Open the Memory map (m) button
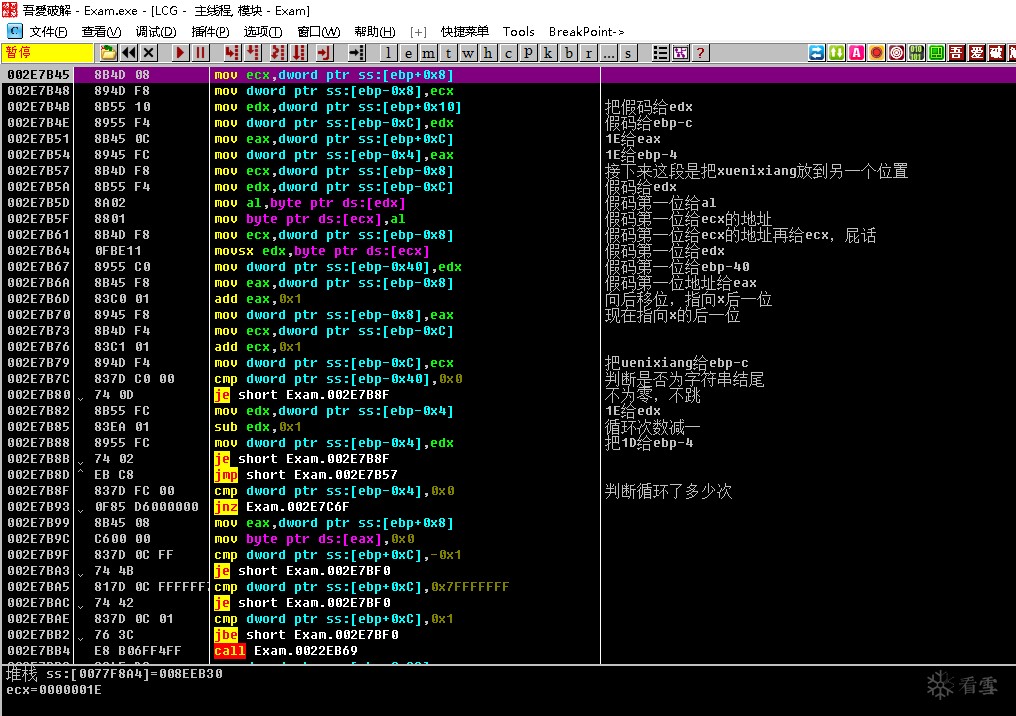Image resolution: width=1016 pixels, height=716 pixels. tap(428, 53)
